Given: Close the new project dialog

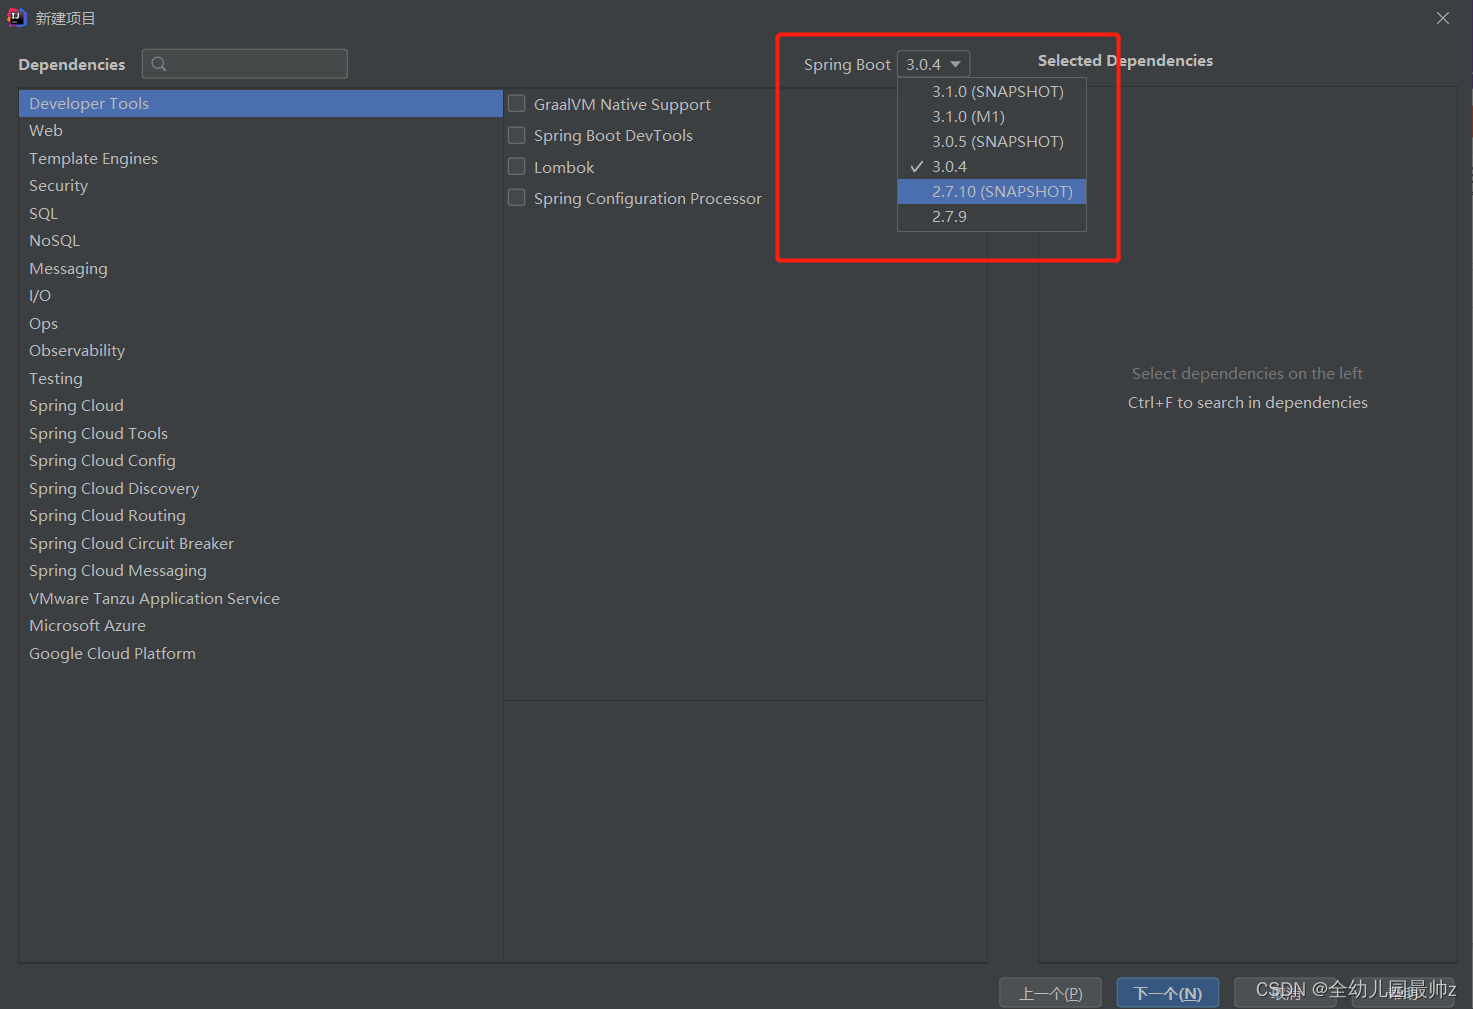Looking at the screenshot, I should [1442, 18].
